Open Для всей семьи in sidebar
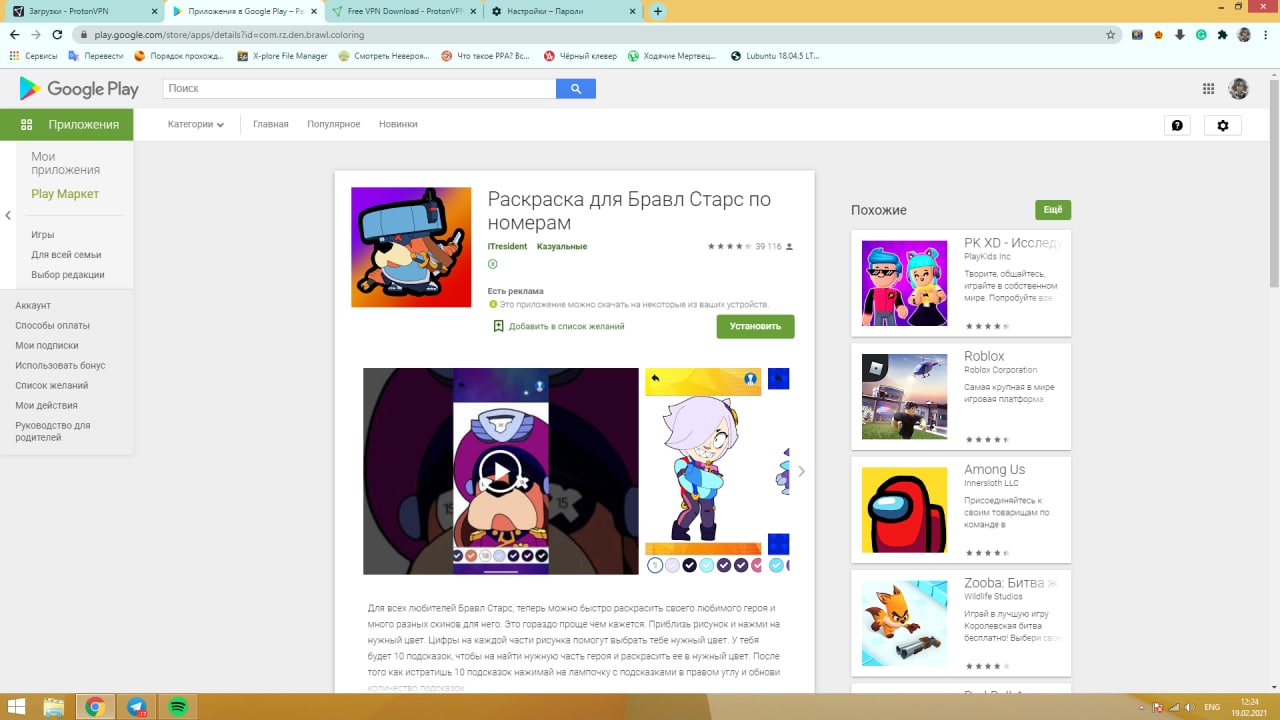This screenshot has width=1280, height=720. 66,255
